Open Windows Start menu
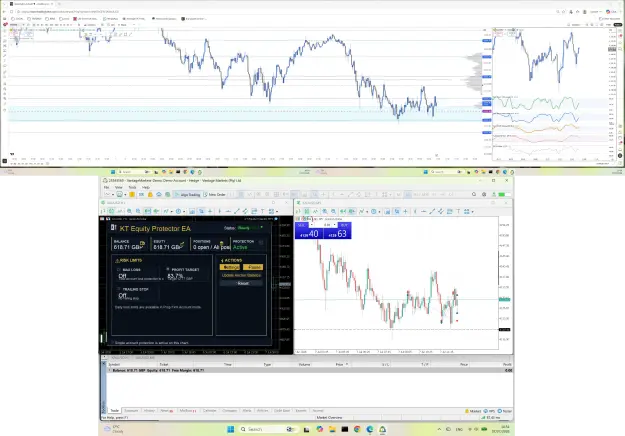The width and height of the screenshot is (625, 436). 230,429
